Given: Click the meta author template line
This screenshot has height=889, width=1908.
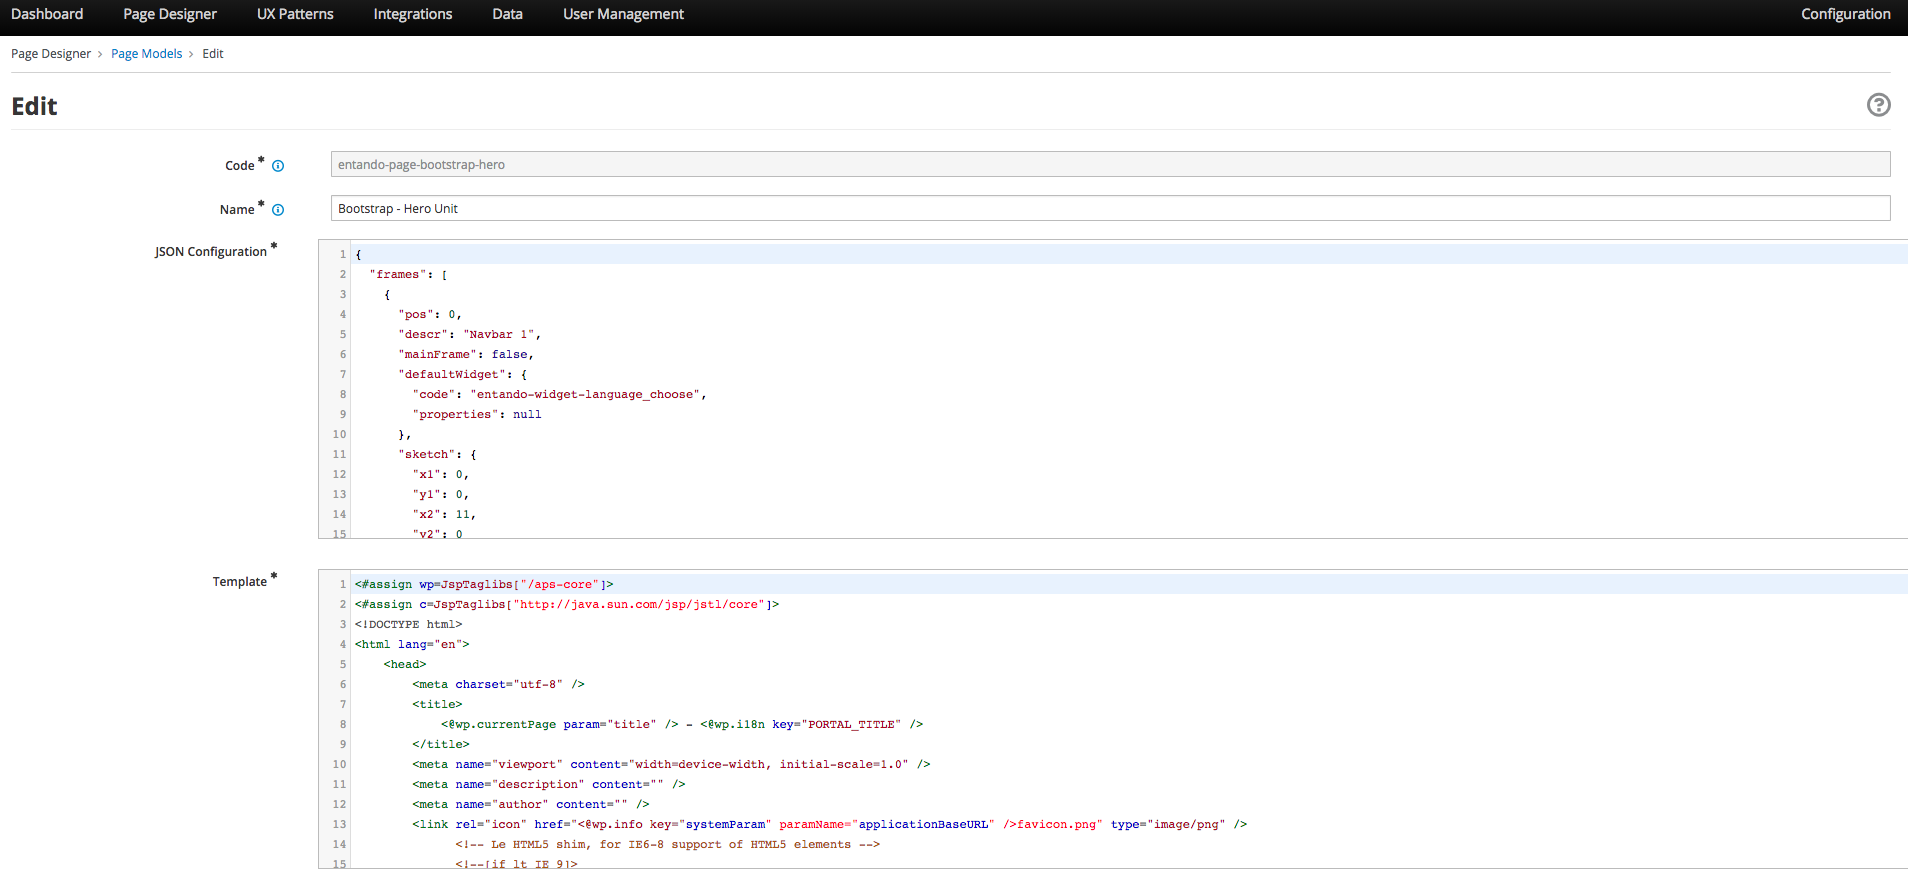Looking at the screenshot, I should coord(531,804).
